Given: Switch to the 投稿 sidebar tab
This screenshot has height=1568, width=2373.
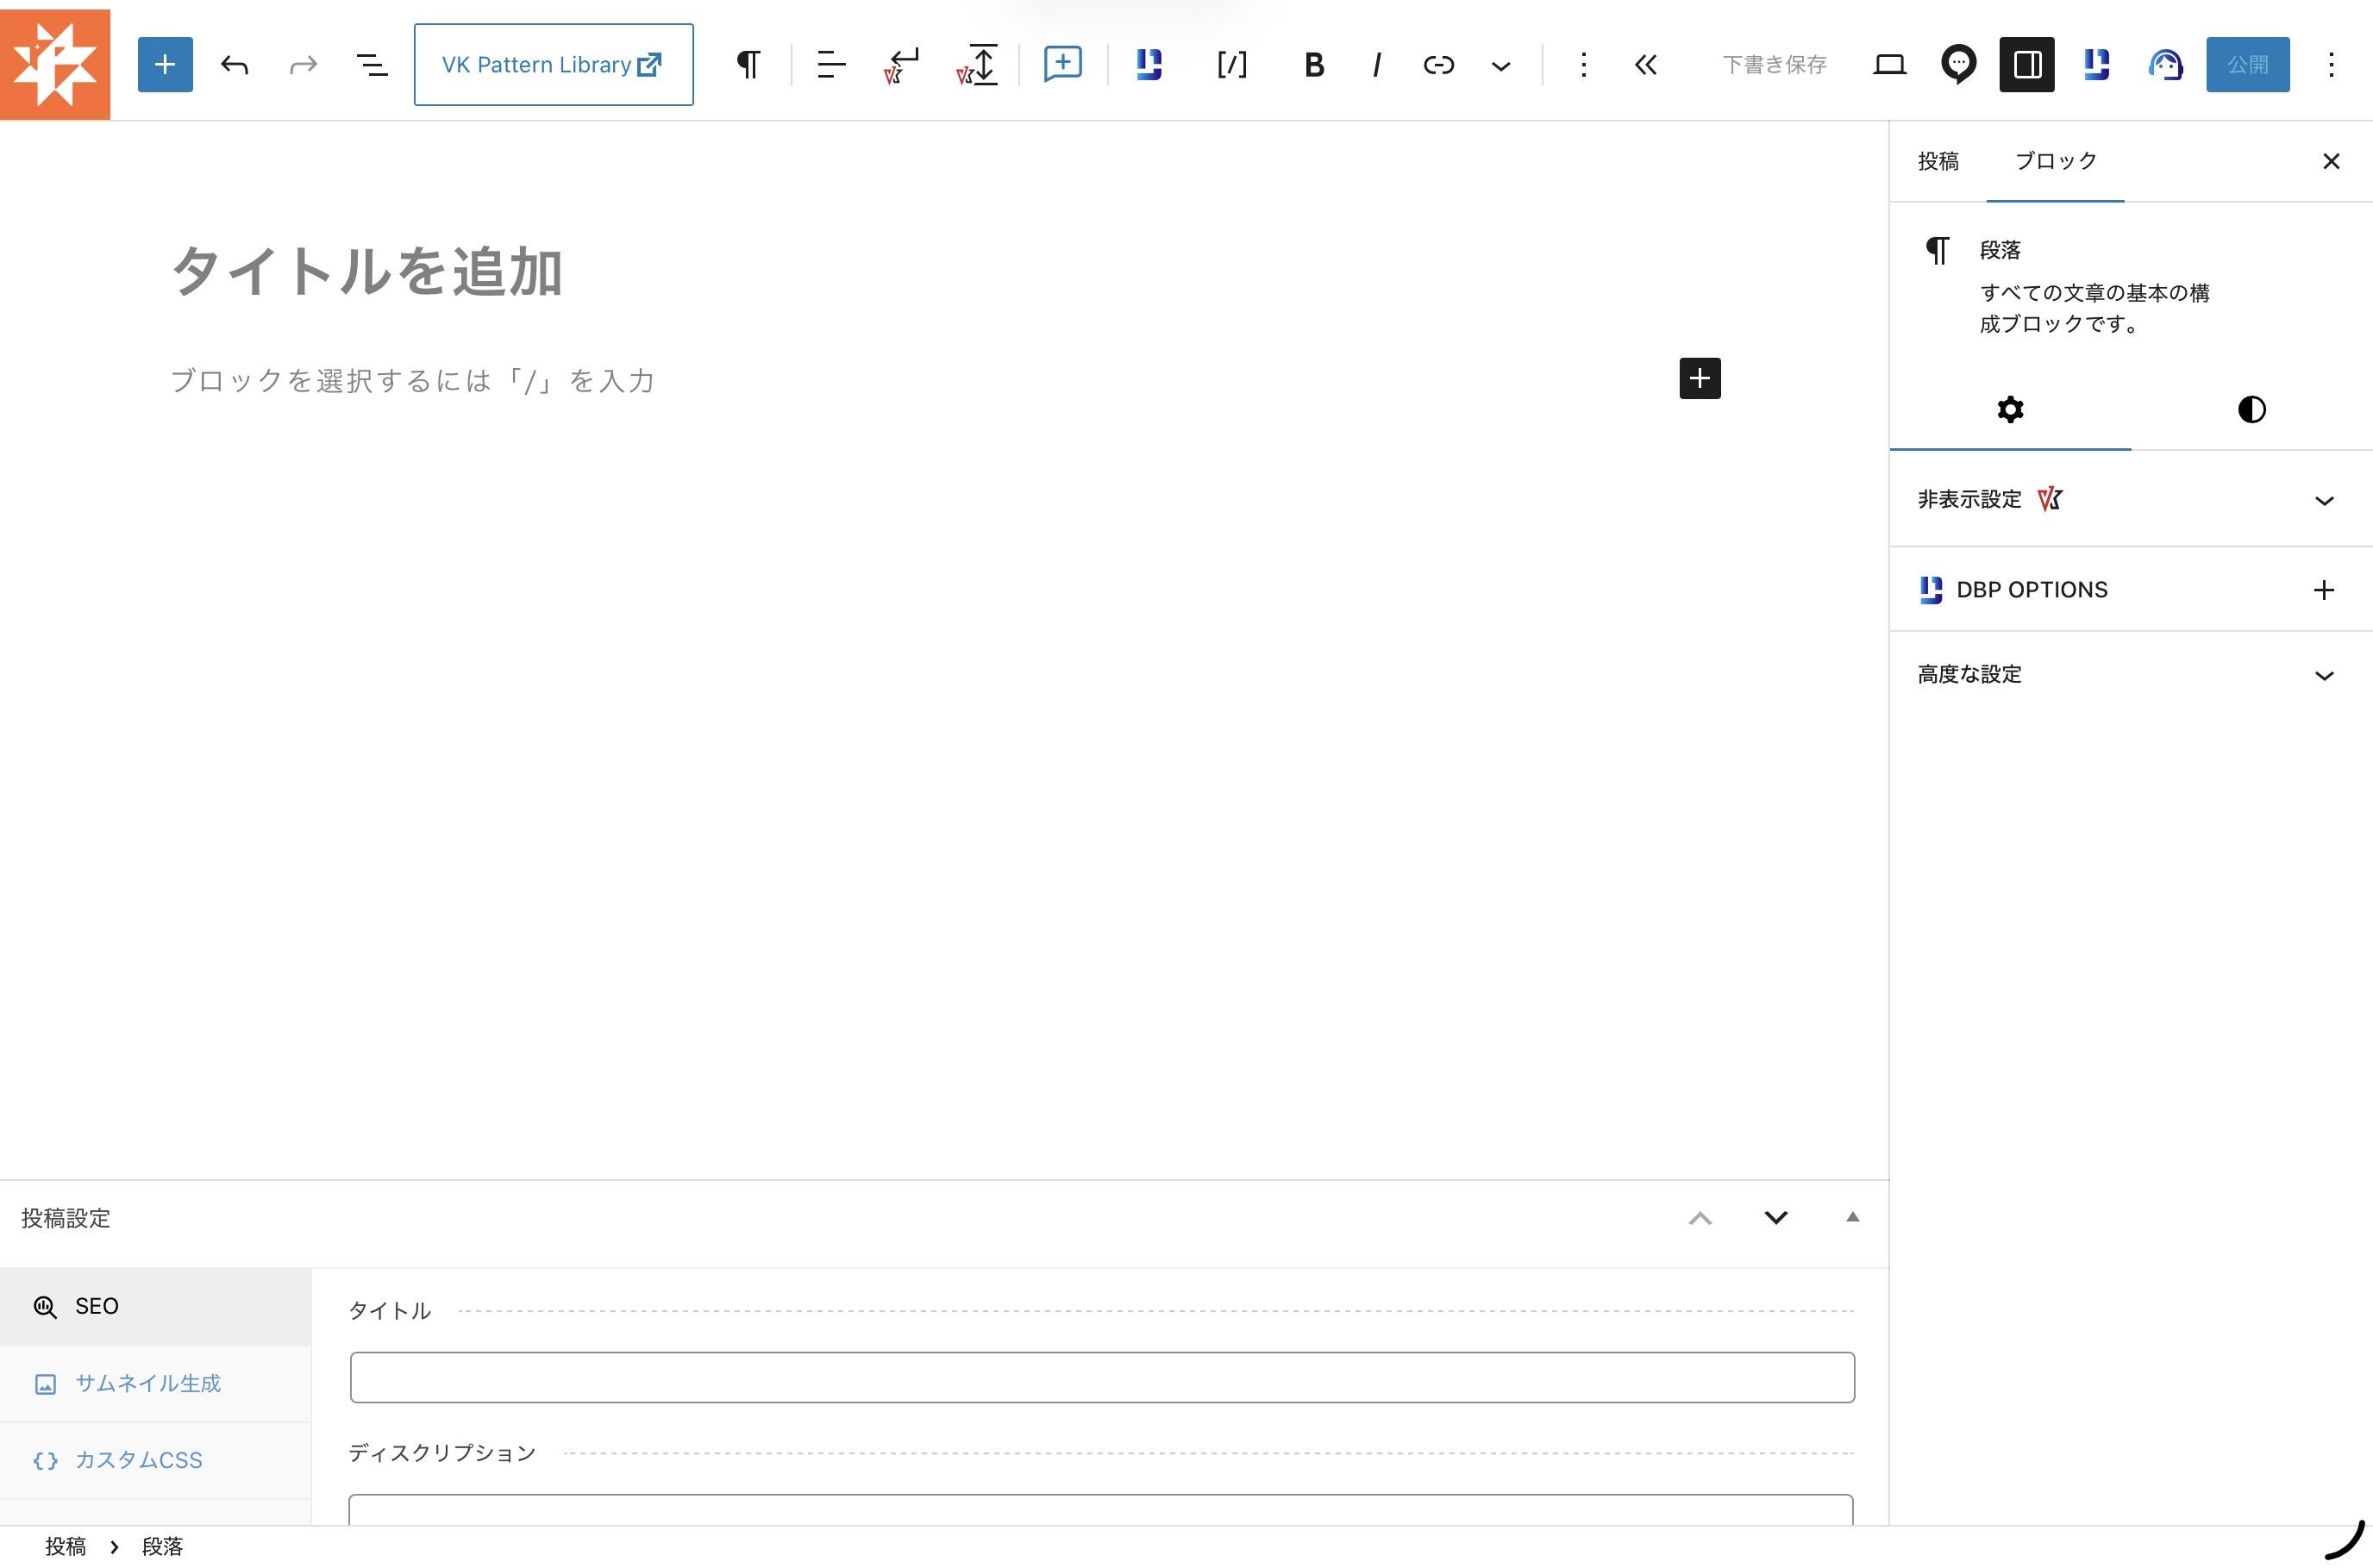Looking at the screenshot, I should [x=1938, y=161].
